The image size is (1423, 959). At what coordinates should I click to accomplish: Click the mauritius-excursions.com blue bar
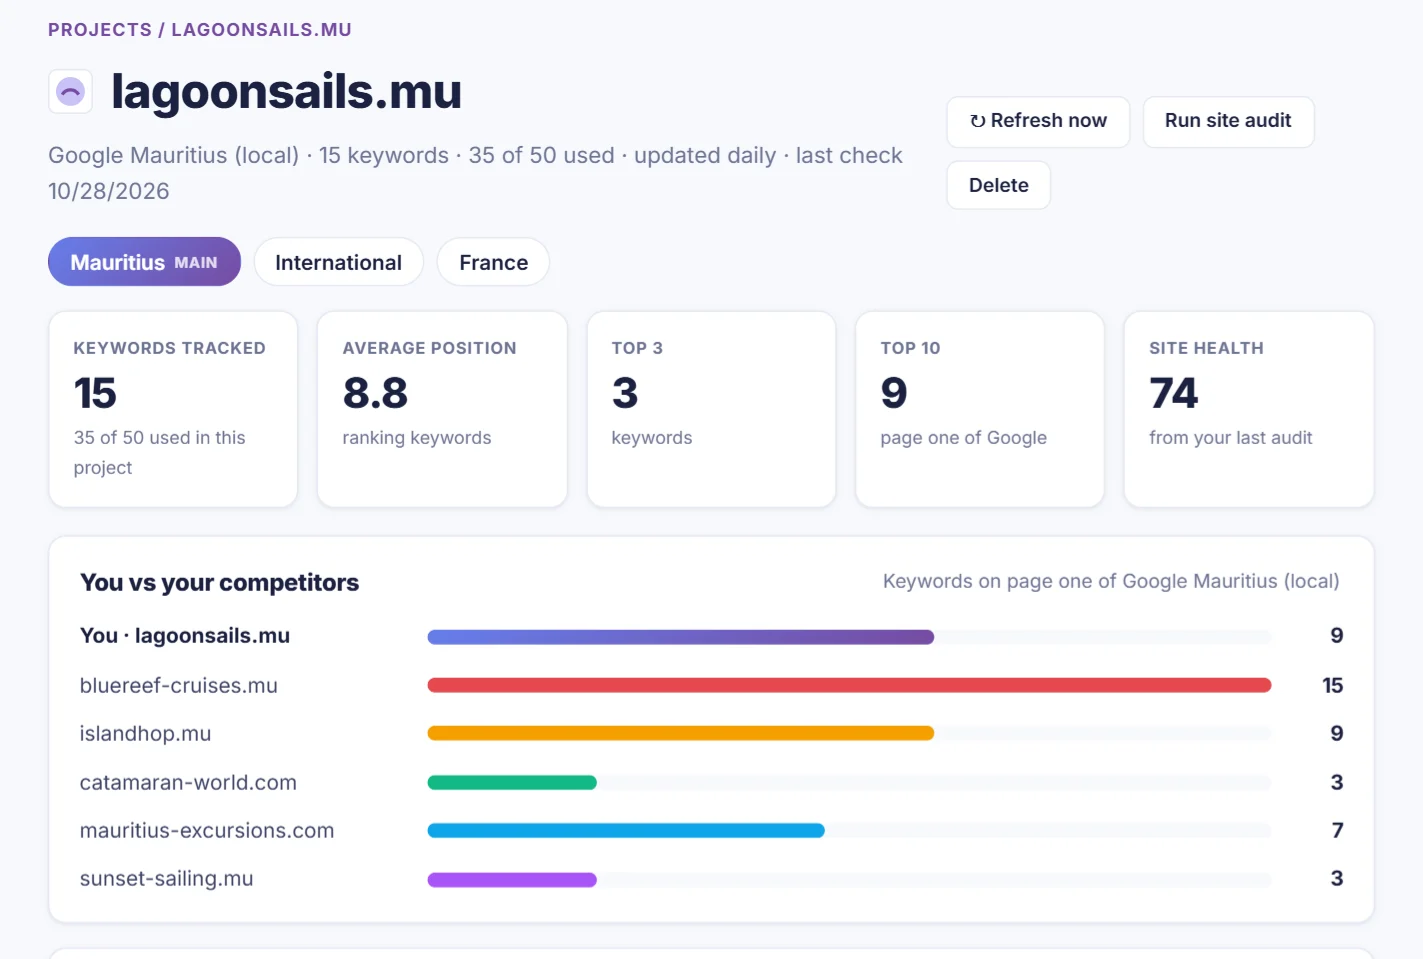click(626, 830)
